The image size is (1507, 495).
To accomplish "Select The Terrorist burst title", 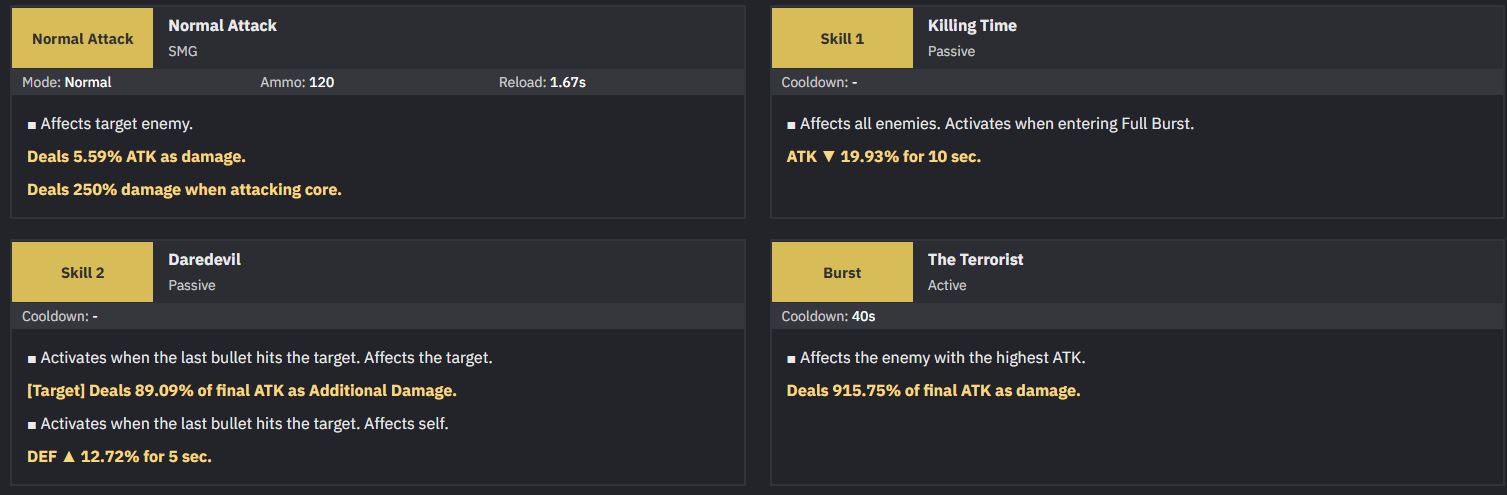I will (975, 260).
